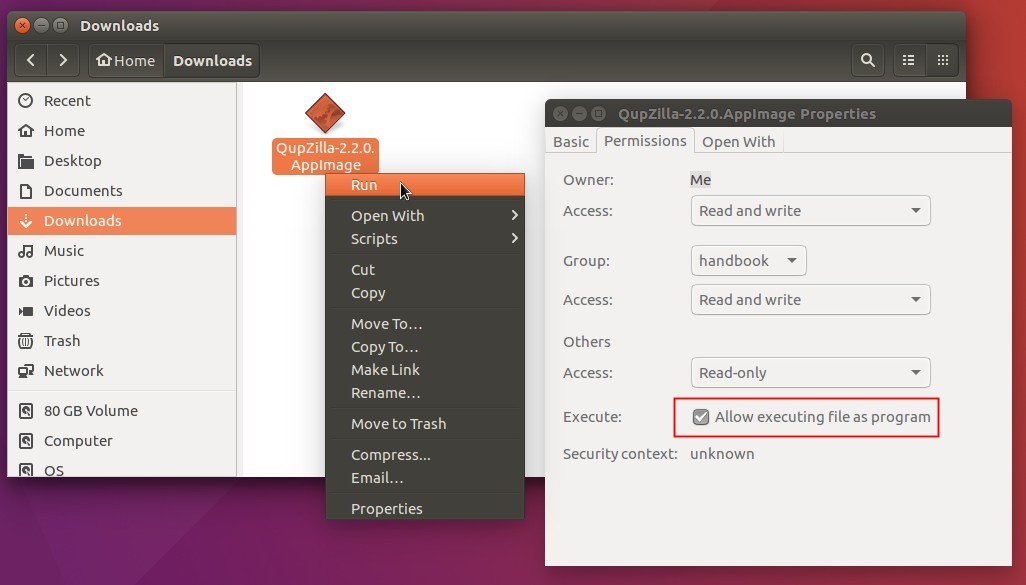Open Documents in the sidebar
The height and width of the screenshot is (585, 1026).
(x=122, y=191)
